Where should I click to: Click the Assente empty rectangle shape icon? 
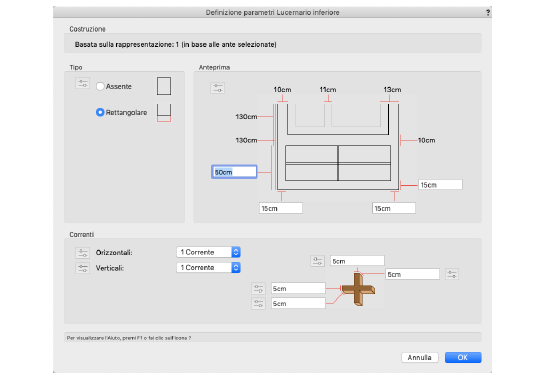164,86
